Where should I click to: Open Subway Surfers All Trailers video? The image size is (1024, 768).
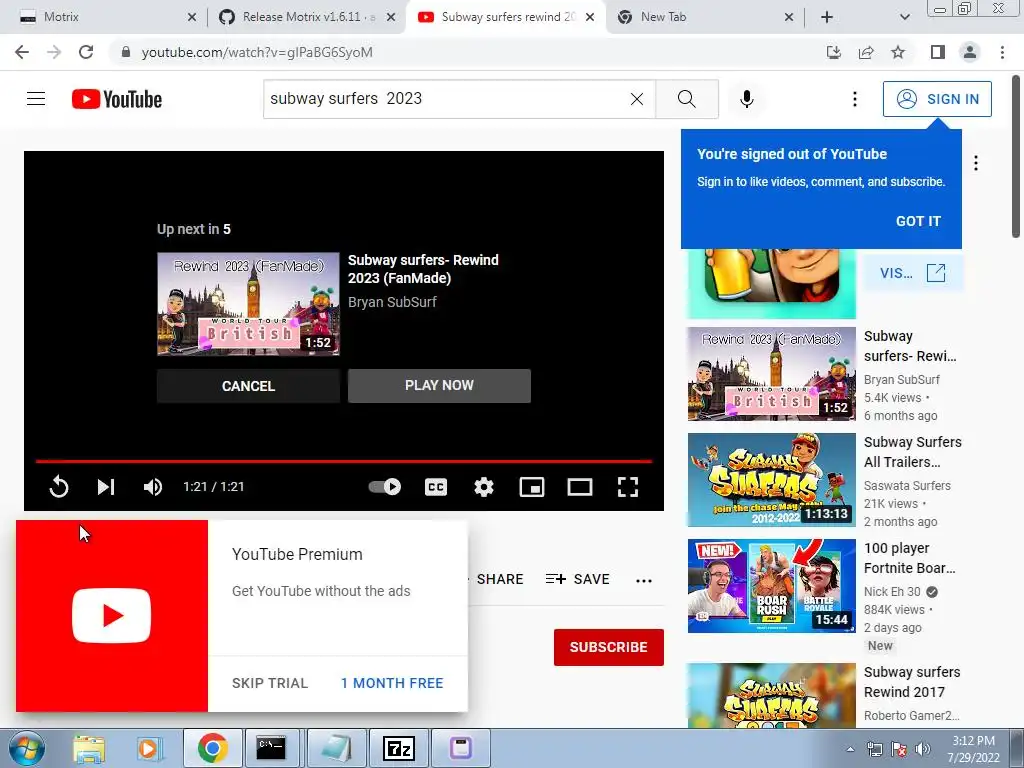click(771, 480)
